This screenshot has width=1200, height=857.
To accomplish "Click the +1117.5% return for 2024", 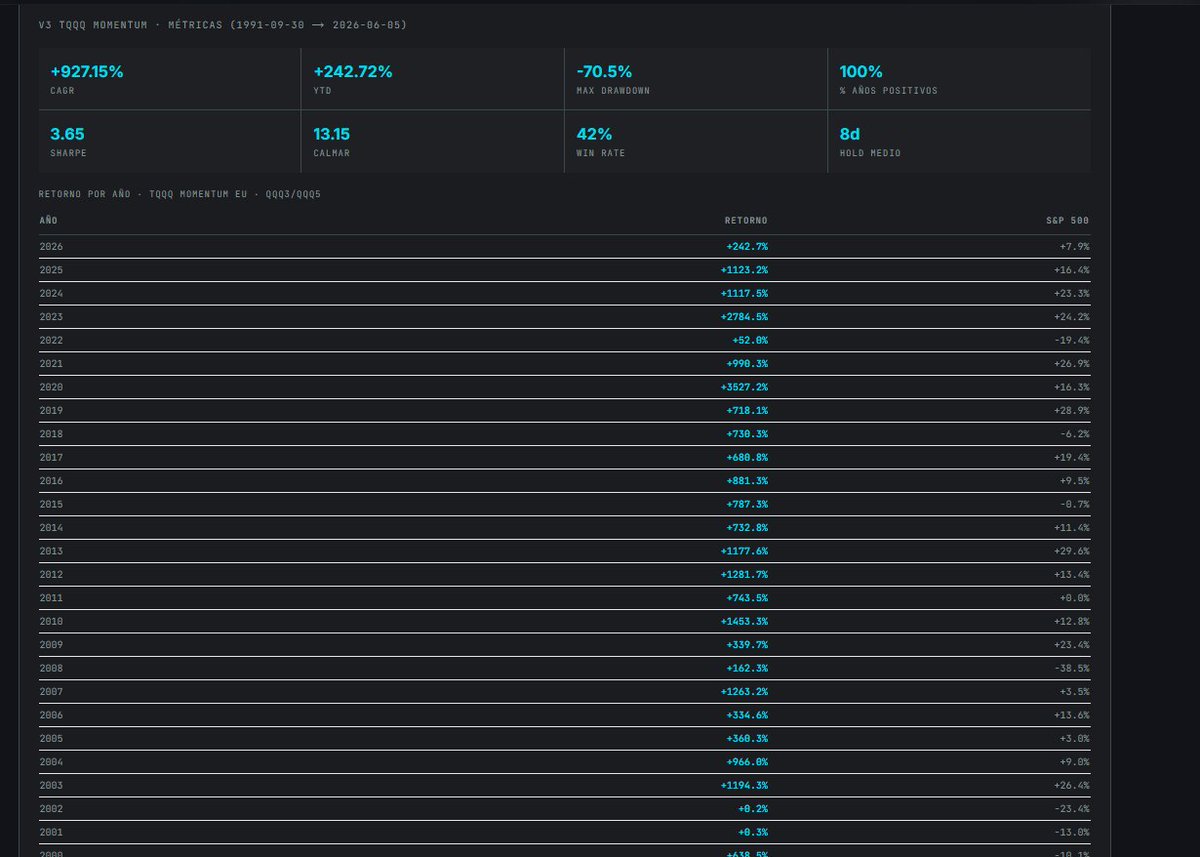I will [744, 293].
